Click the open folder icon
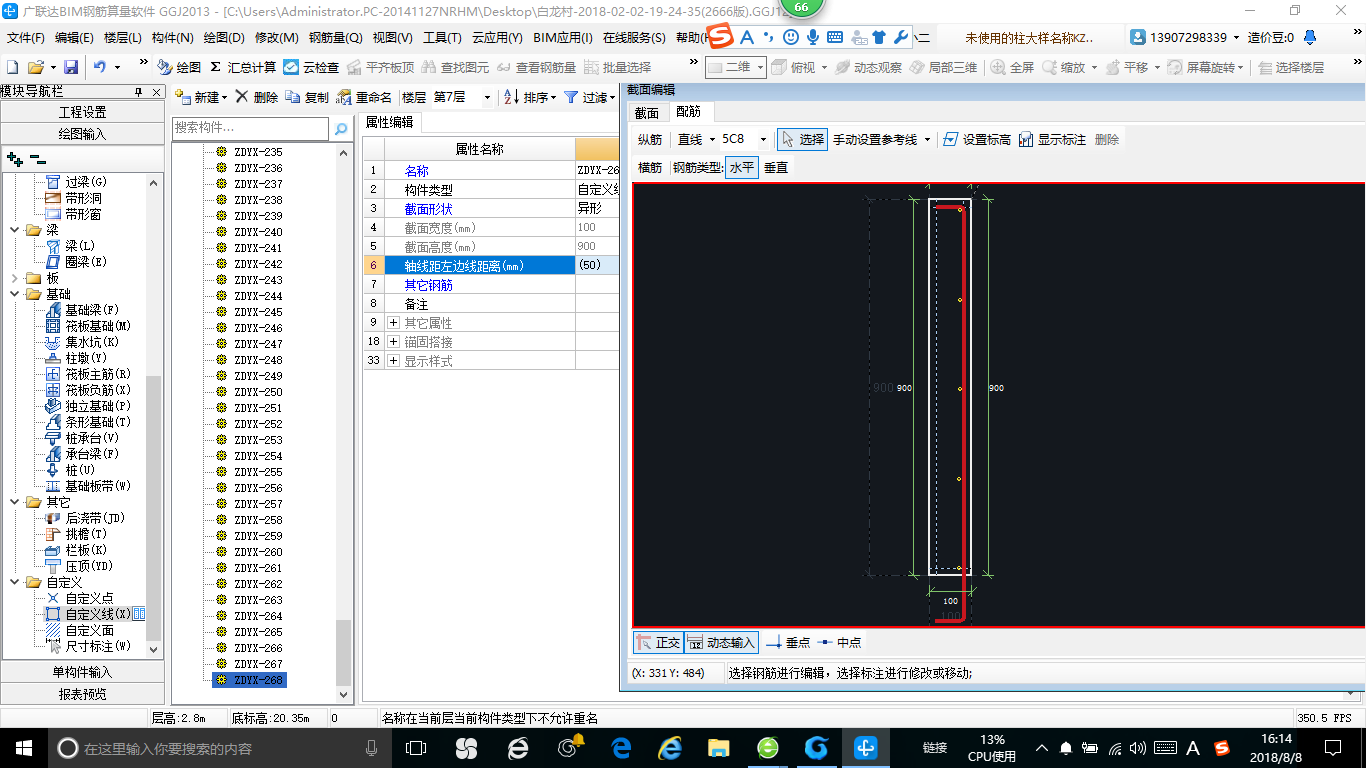The image size is (1366, 768). pyautogui.click(x=35, y=67)
